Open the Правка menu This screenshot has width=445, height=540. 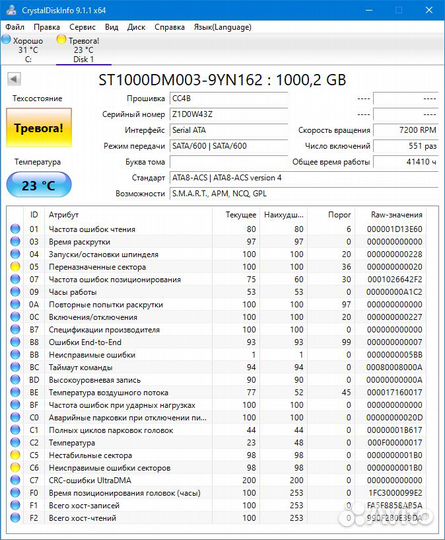46,27
